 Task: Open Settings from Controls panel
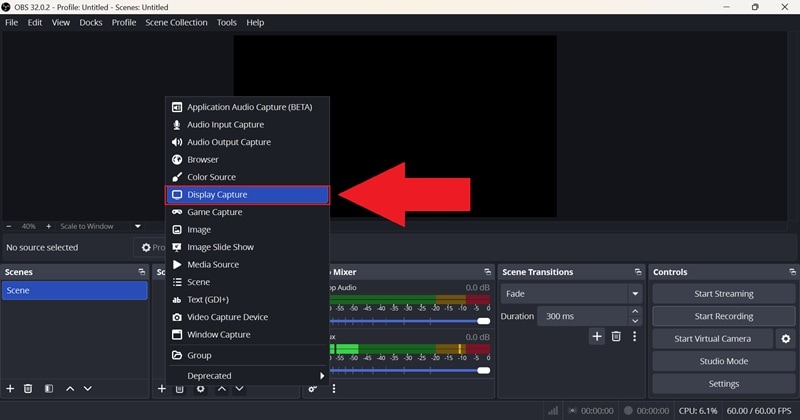point(723,384)
